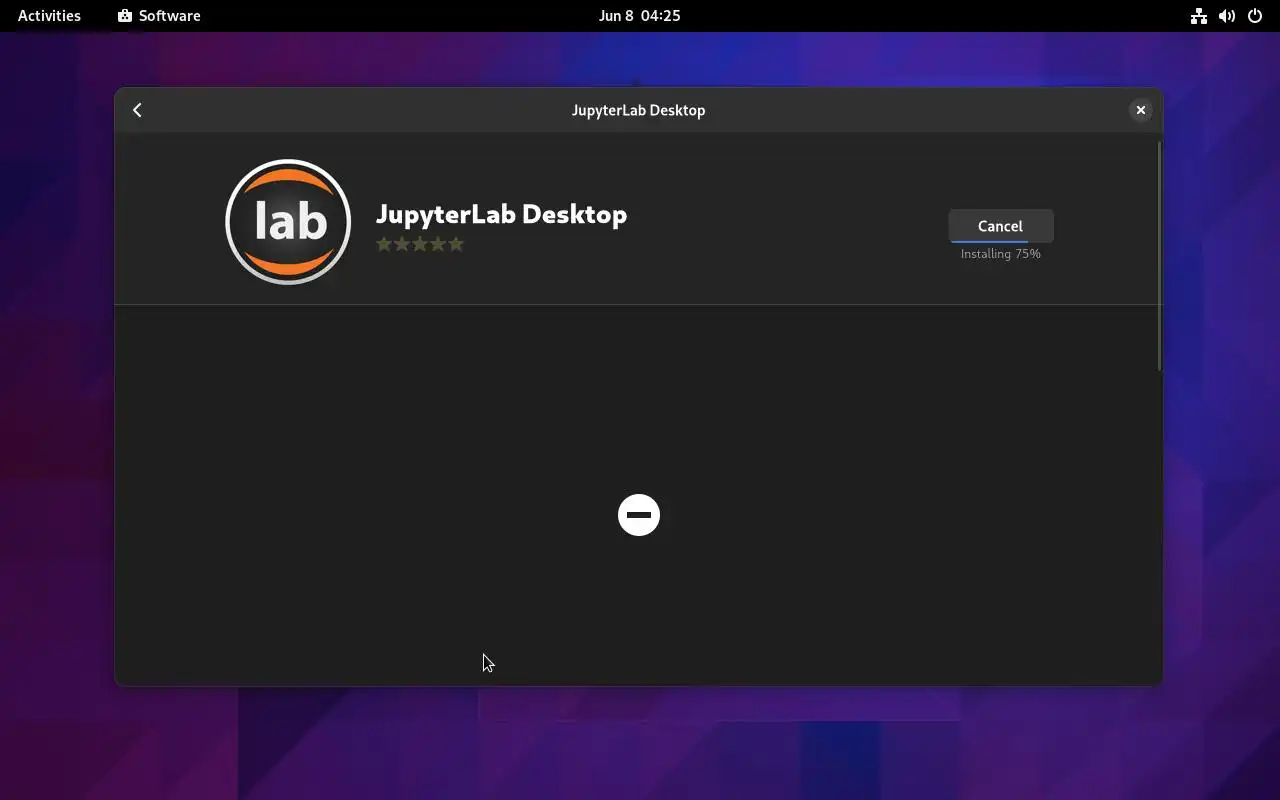
Task: Go back using the header arrow
Action: [137, 110]
